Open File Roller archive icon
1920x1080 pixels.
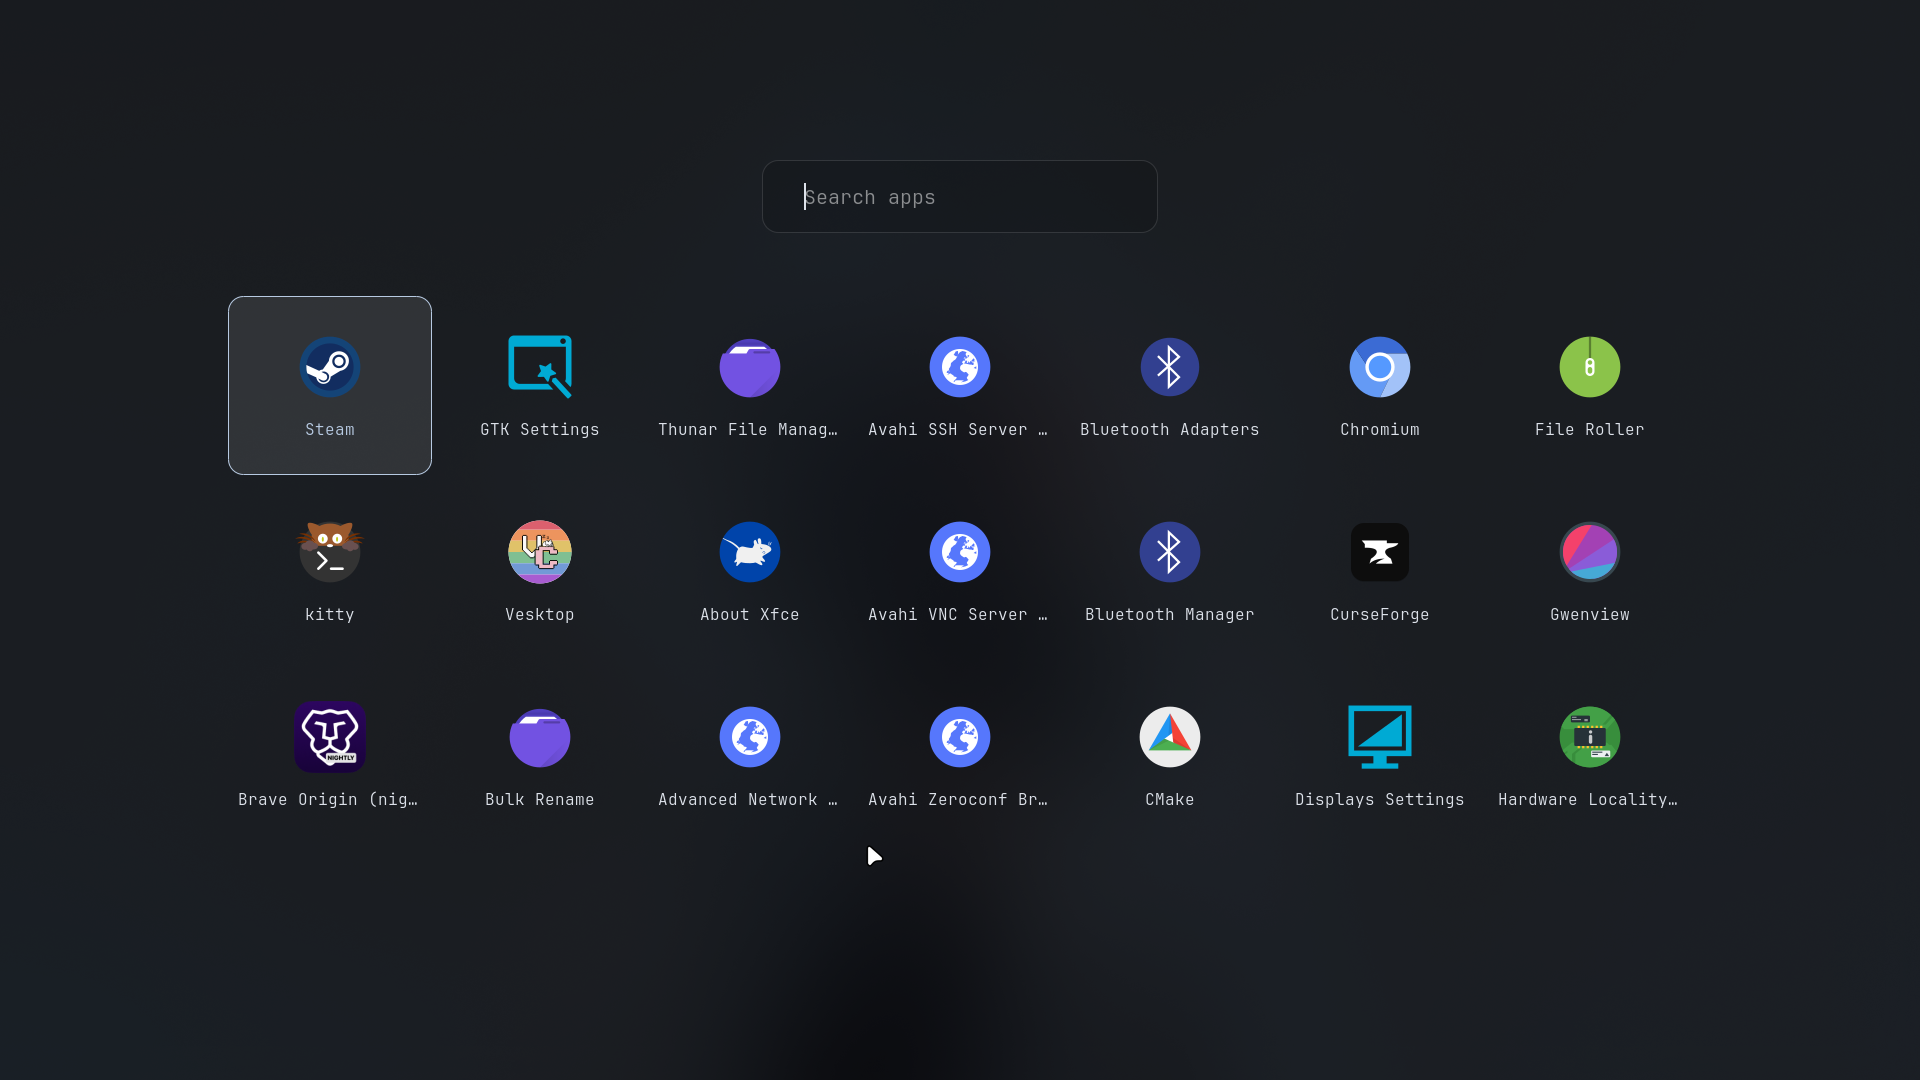[x=1590, y=367]
